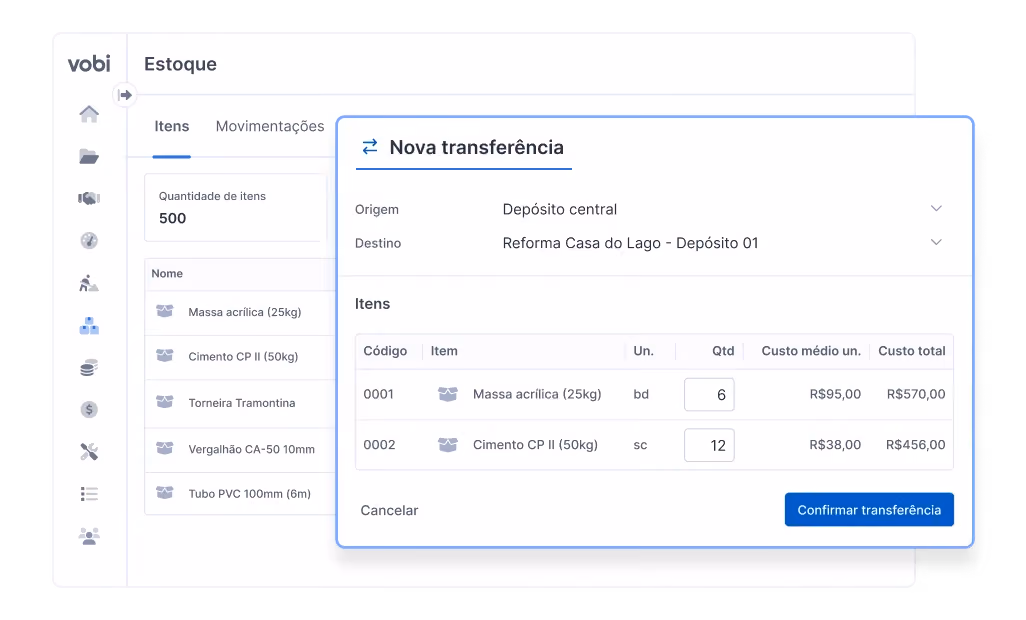Screen dimensions: 1026x620
Task: Click Cimento CP II (50kg) in transfer table
Action: point(535,445)
